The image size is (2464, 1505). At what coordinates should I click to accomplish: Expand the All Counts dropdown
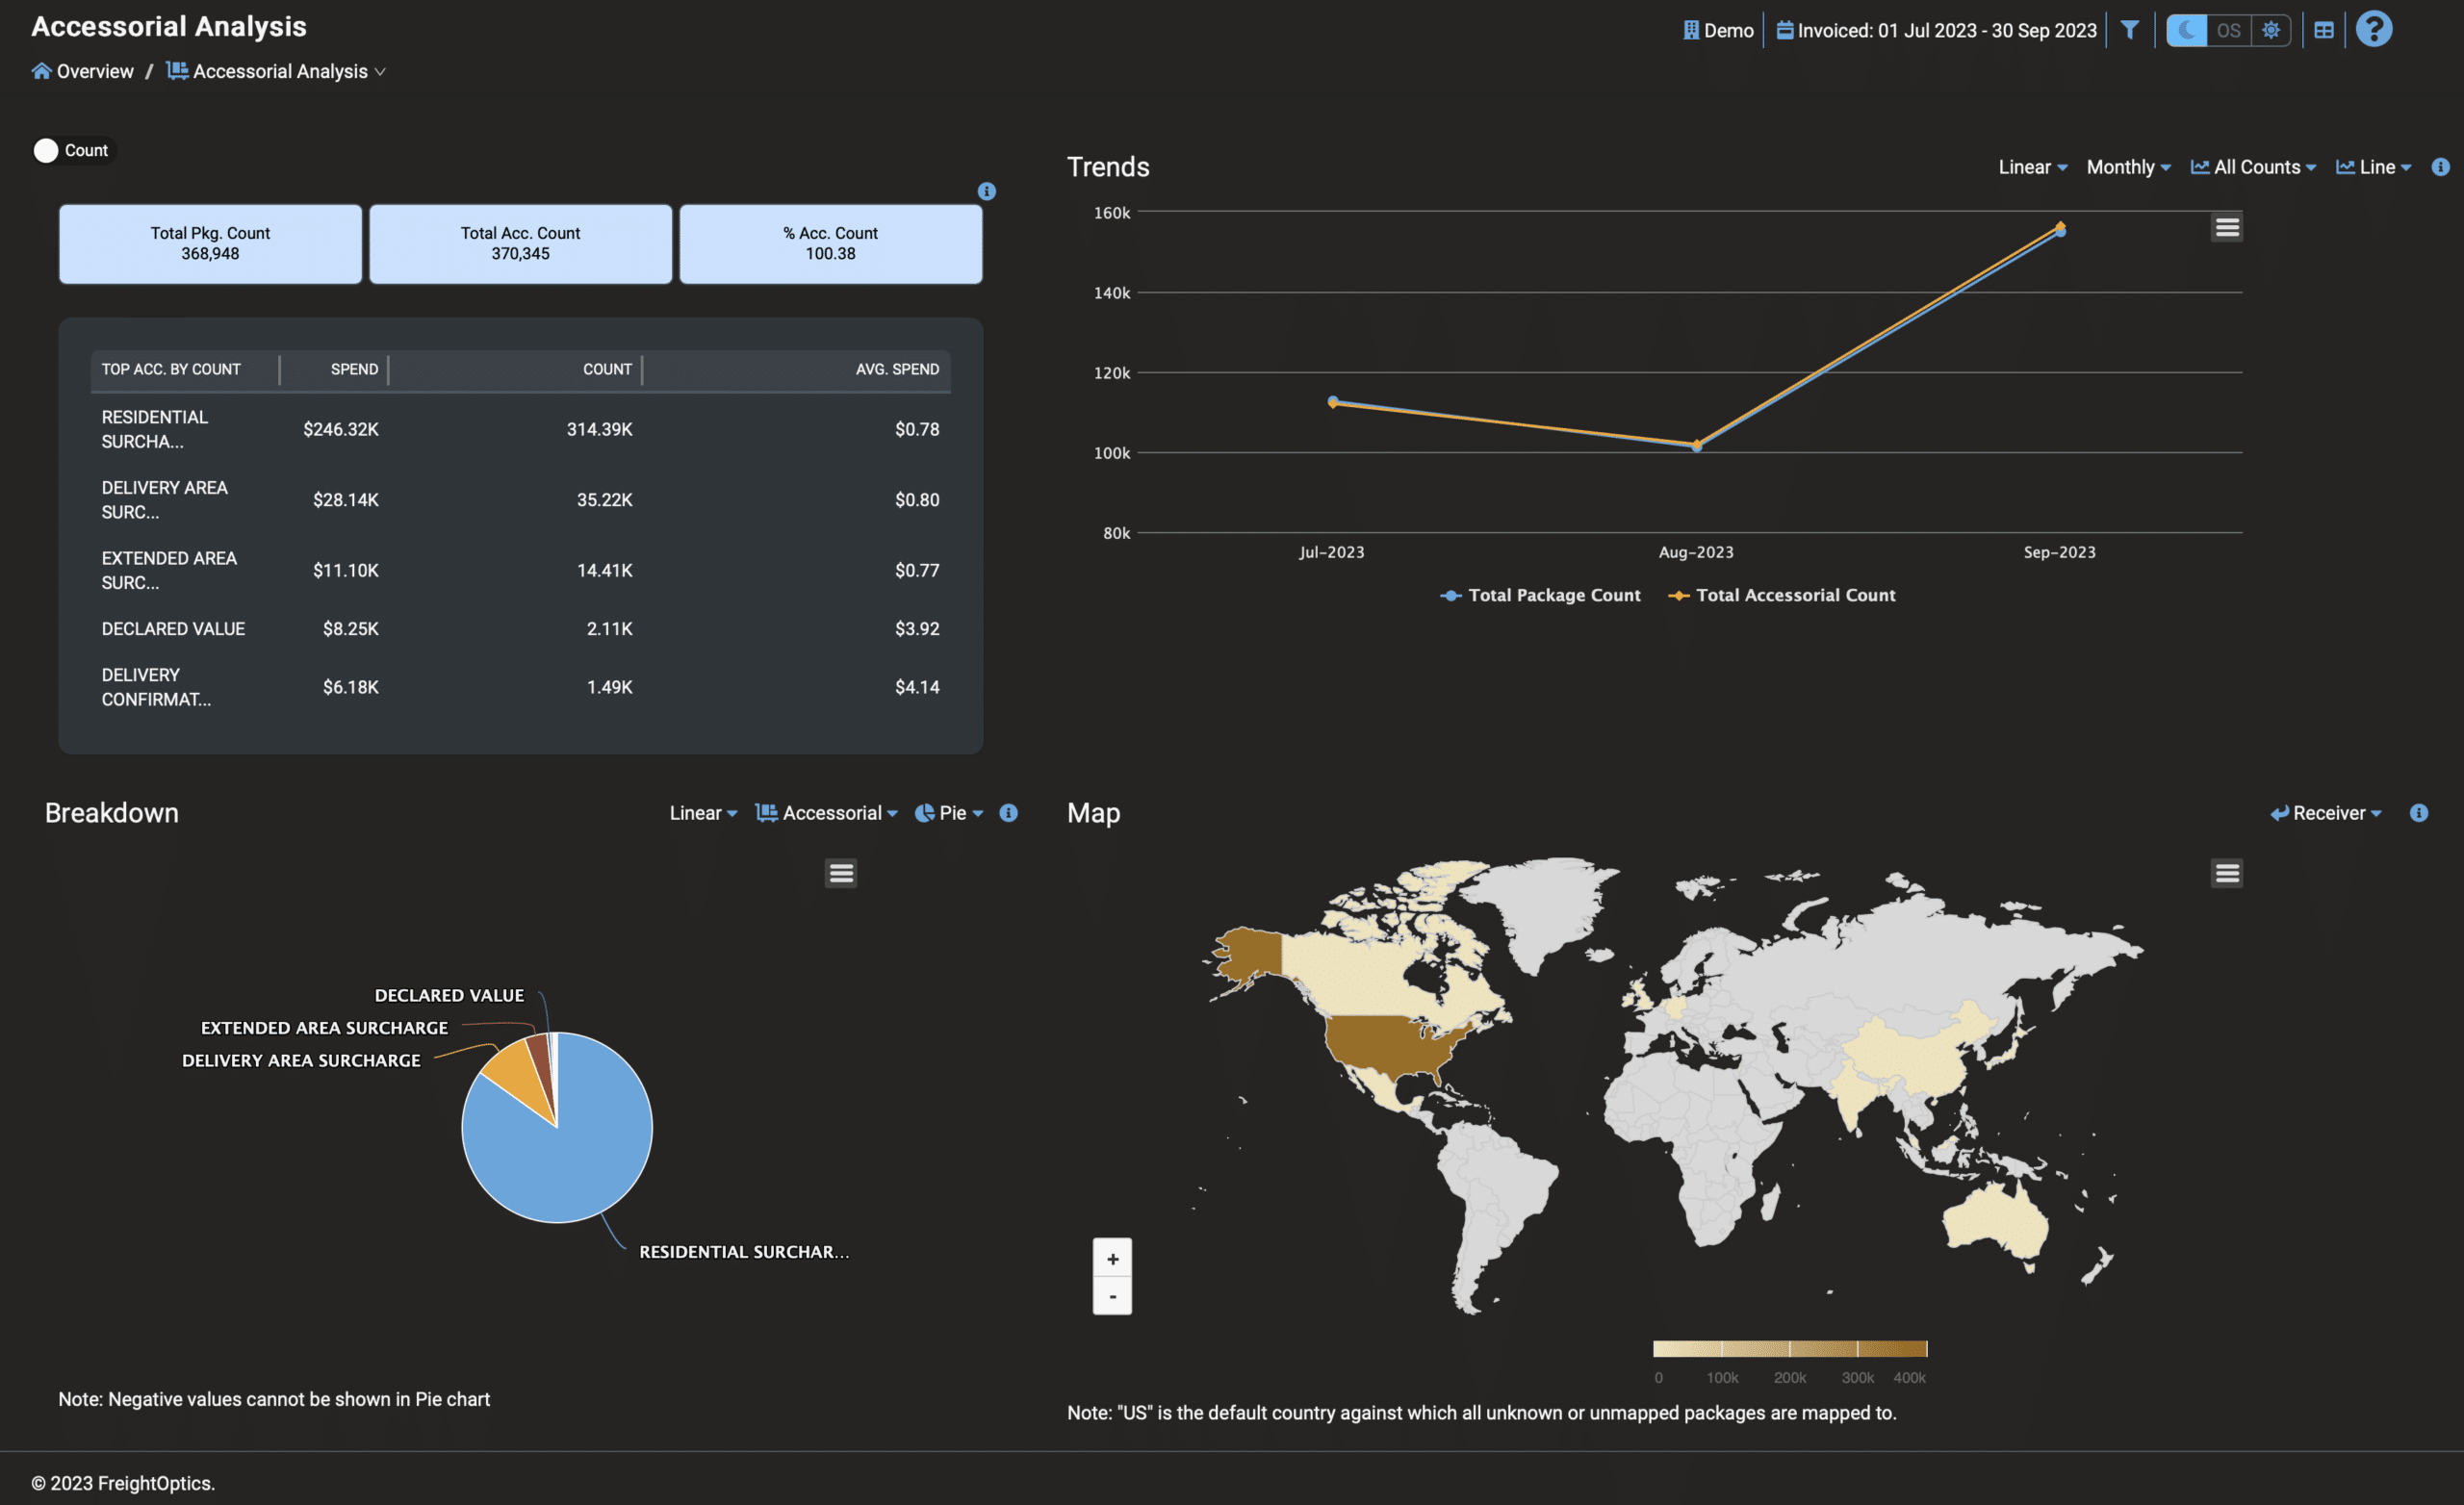point(2254,167)
